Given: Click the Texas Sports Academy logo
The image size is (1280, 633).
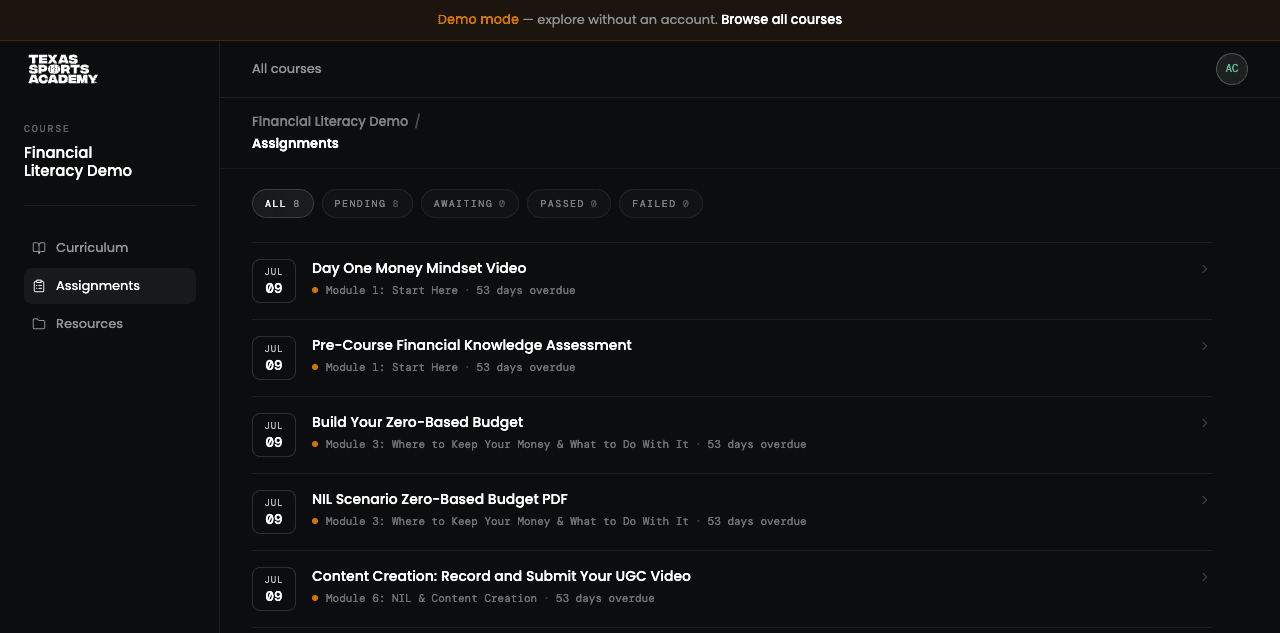Looking at the screenshot, I should pos(63,69).
